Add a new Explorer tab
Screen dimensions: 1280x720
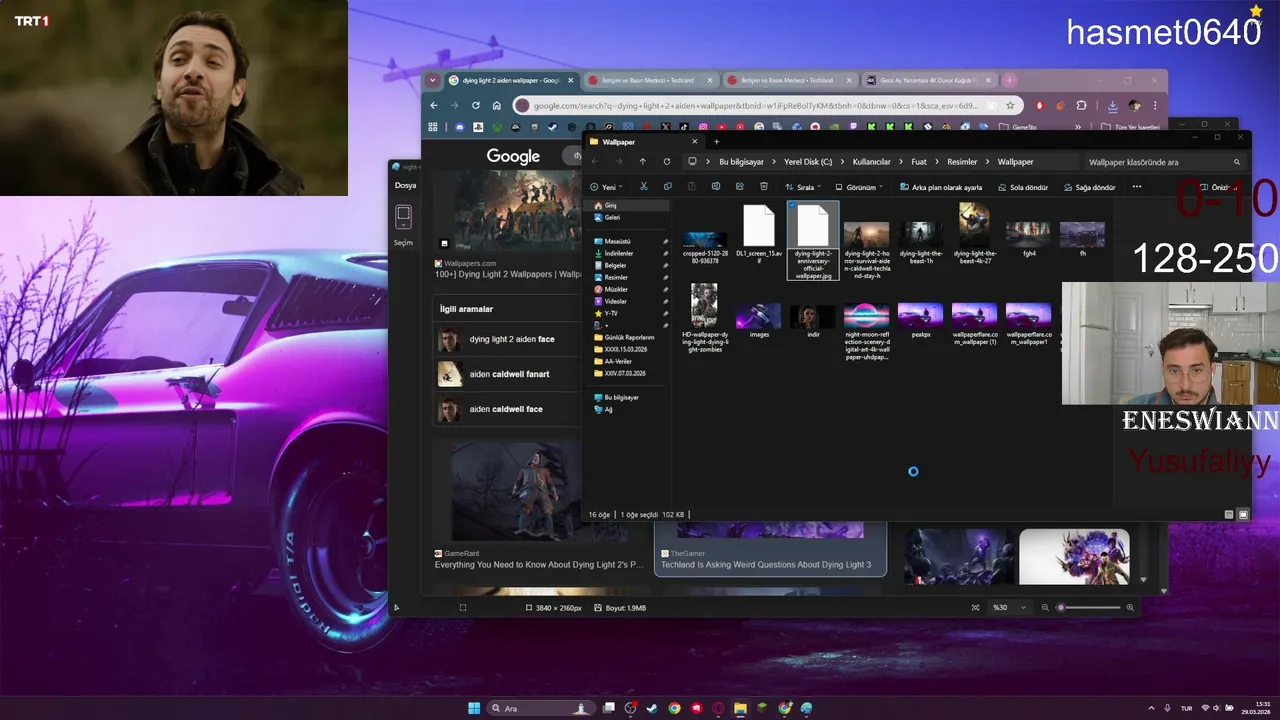click(x=716, y=142)
